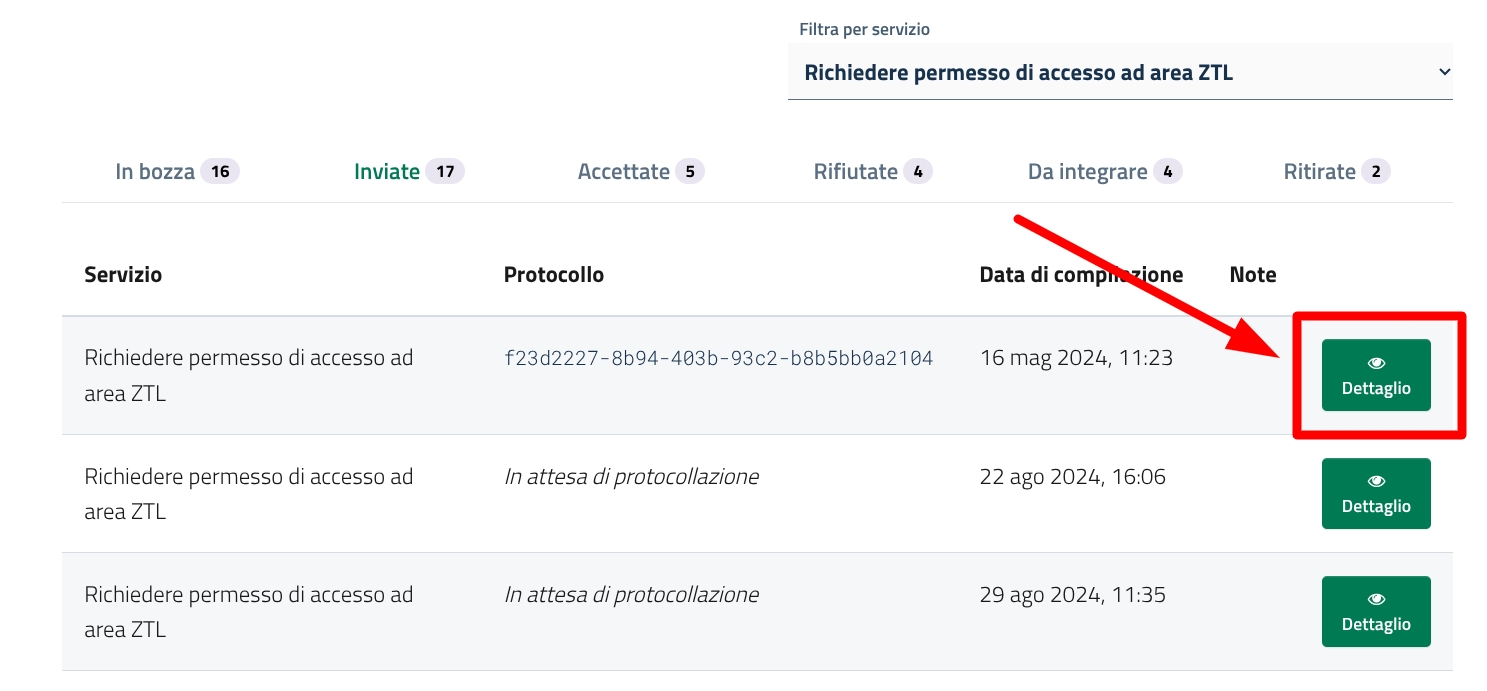
Task: Click the Note column header
Action: (1253, 274)
